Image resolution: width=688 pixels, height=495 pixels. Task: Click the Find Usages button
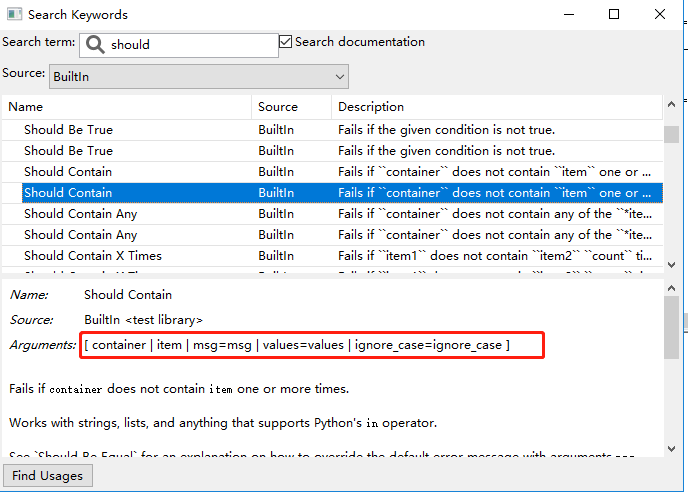[x=47, y=476]
